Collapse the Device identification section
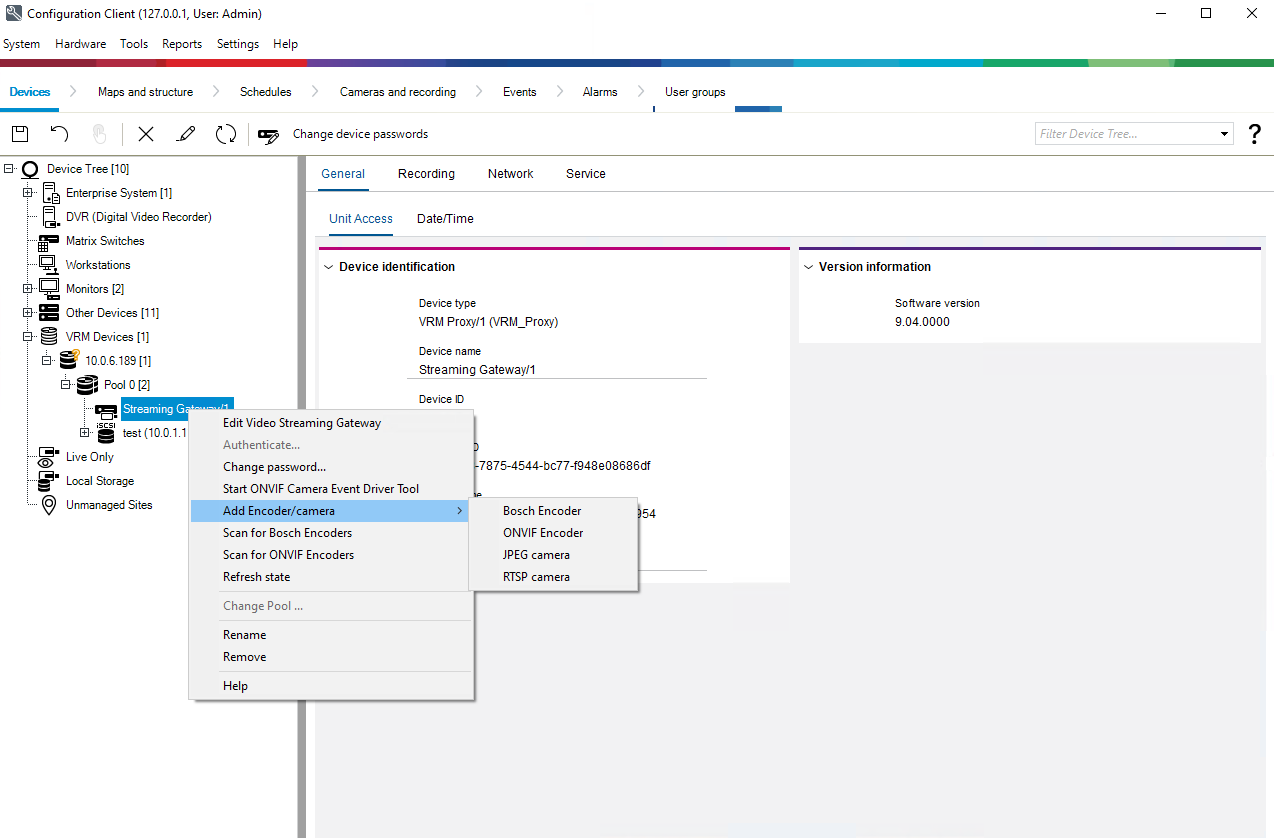This screenshot has width=1274, height=838. click(328, 267)
